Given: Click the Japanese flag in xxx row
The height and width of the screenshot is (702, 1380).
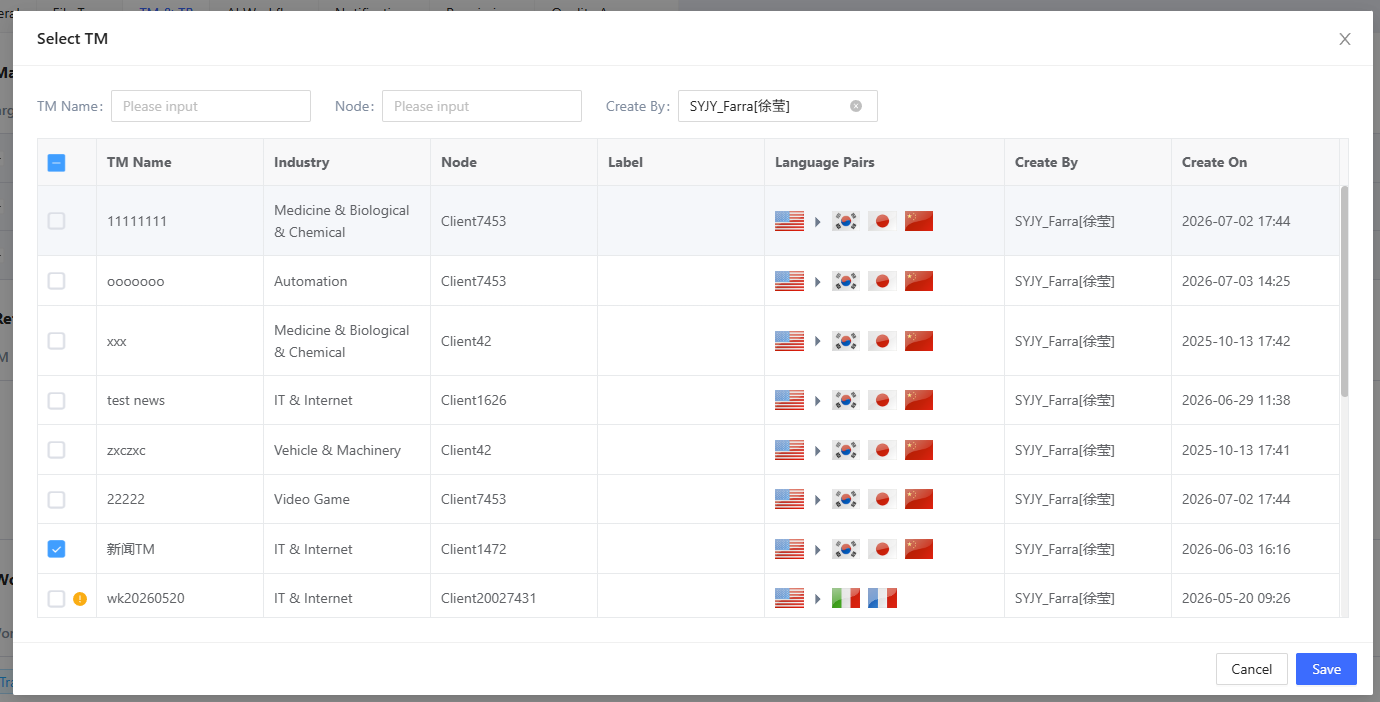Looking at the screenshot, I should [x=882, y=341].
